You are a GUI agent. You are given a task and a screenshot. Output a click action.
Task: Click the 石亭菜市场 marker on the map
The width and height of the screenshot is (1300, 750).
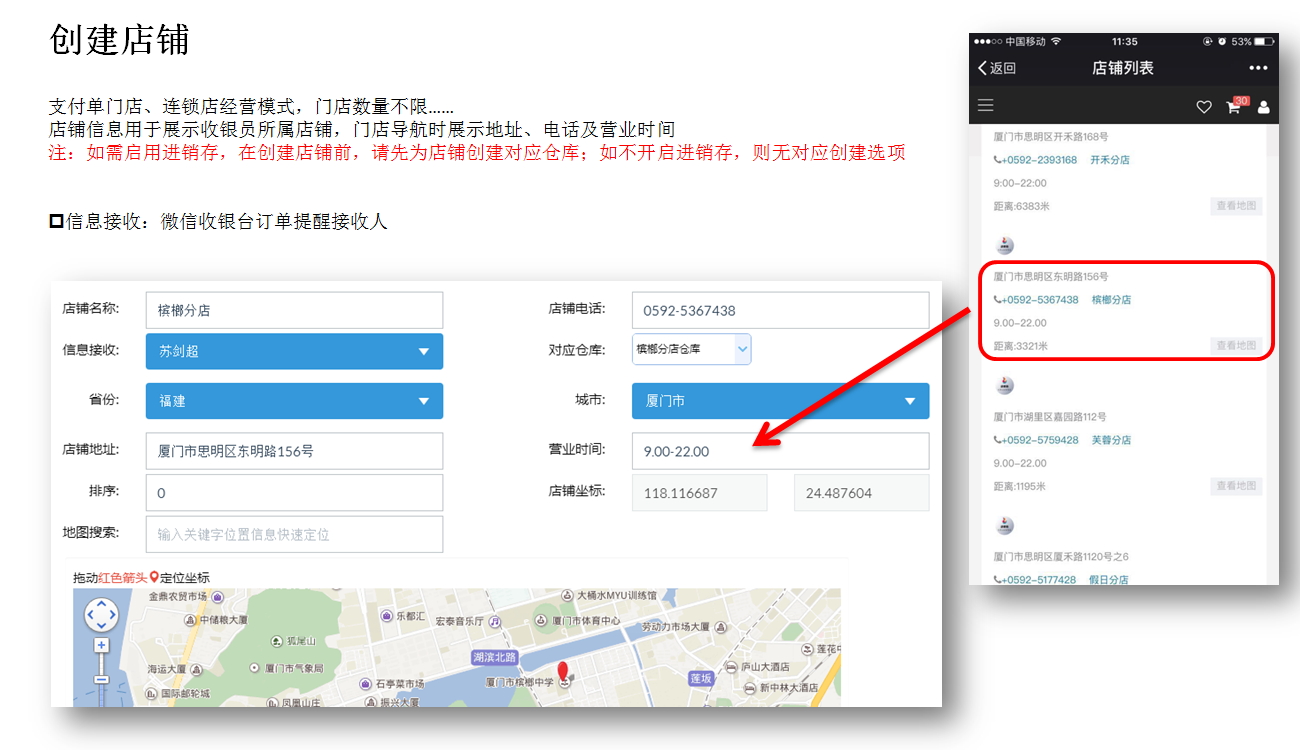pos(366,684)
